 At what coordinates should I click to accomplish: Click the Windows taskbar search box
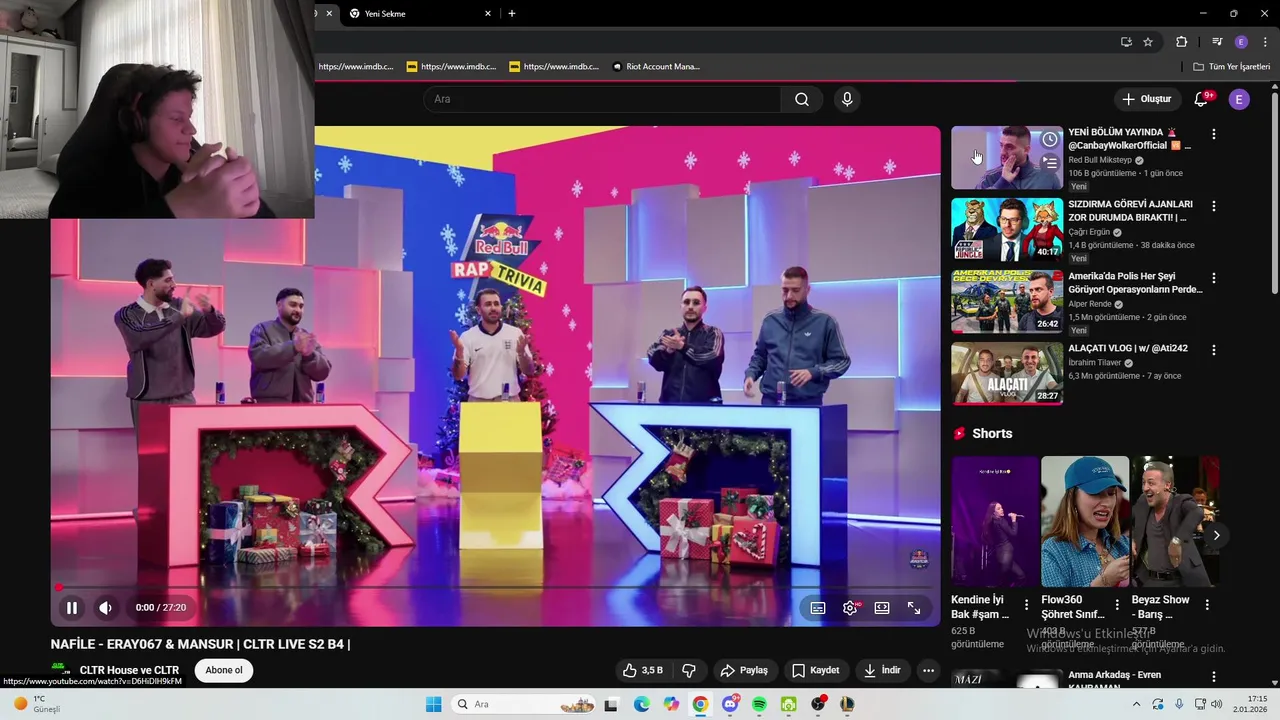point(525,704)
